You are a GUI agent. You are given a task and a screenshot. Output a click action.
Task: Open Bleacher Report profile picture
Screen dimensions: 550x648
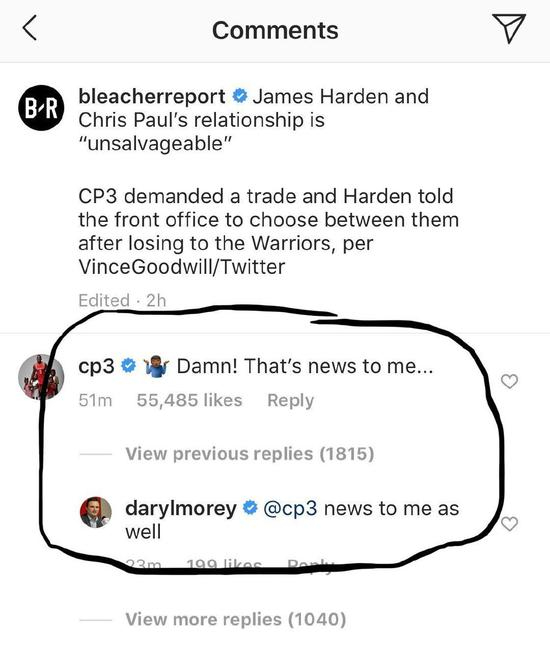(x=41, y=108)
